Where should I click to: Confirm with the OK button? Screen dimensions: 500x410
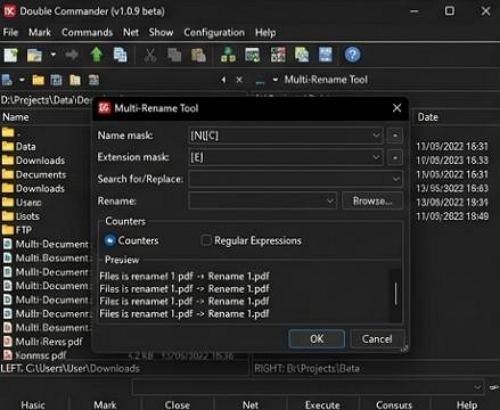click(x=316, y=339)
